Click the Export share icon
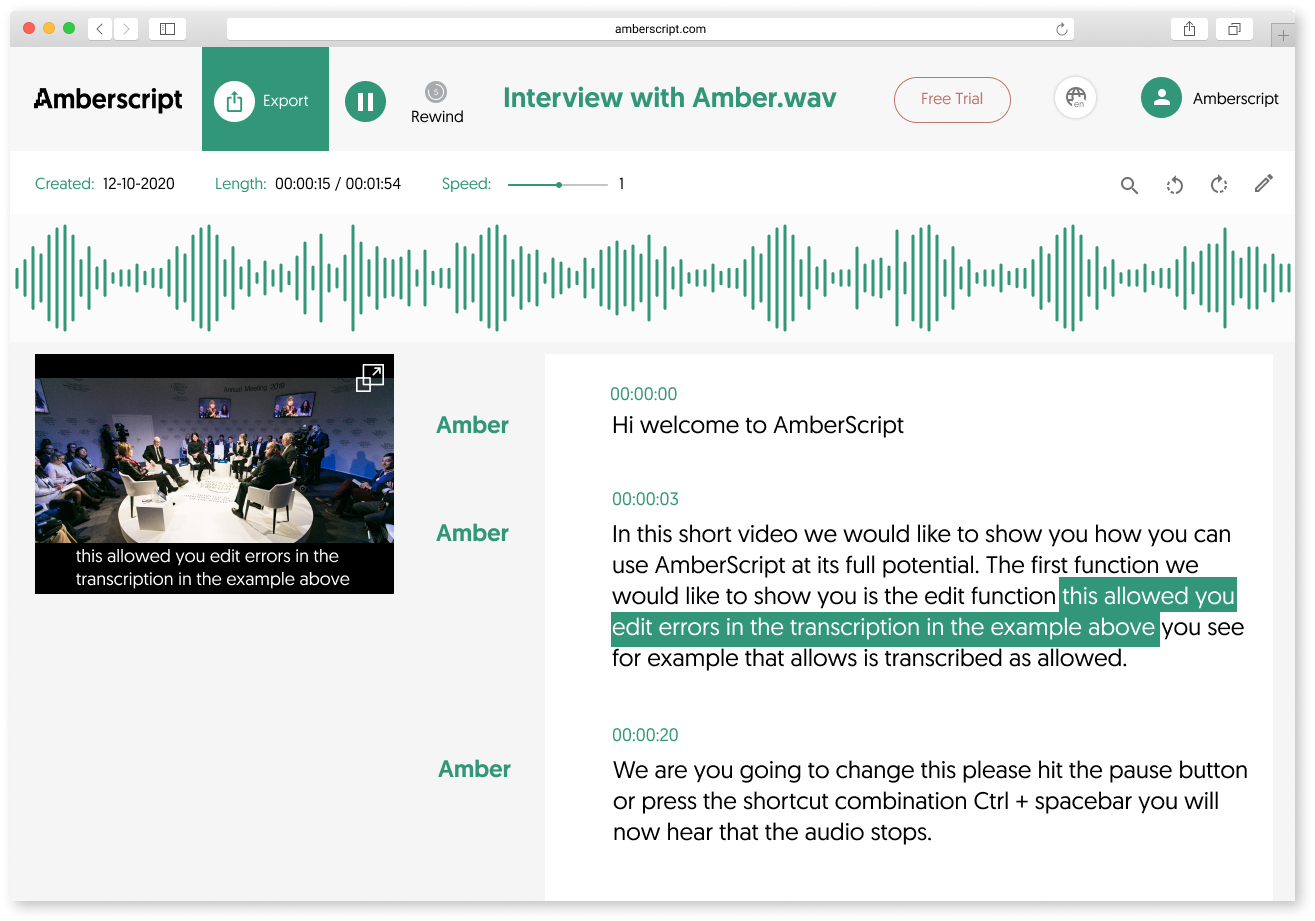This screenshot has height=921, width=1315. pos(235,100)
